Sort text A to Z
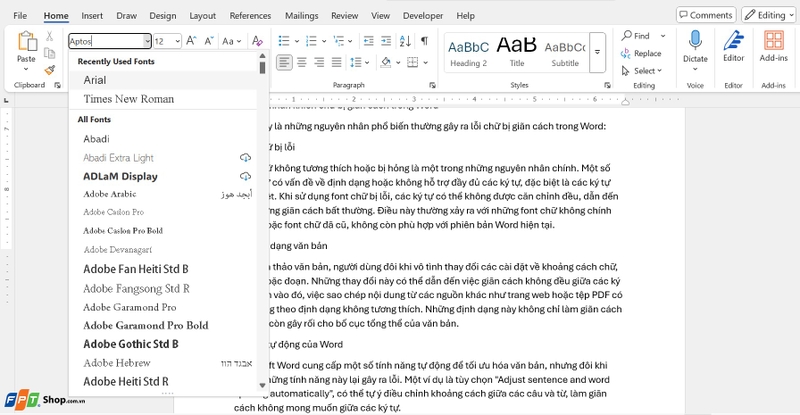Viewport: 800px width, 415px height. tap(406, 41)
